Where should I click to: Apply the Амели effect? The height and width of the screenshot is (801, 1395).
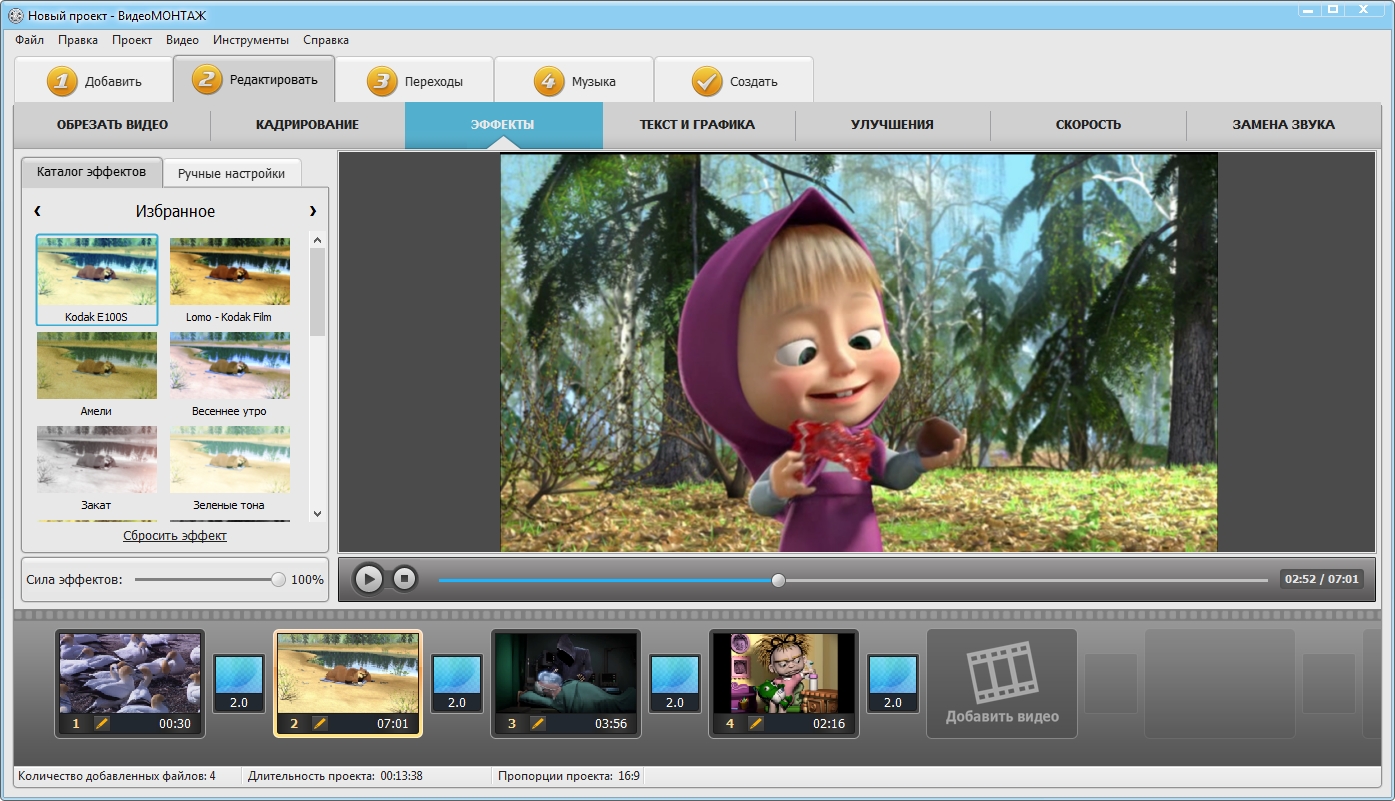click(96, 375)
